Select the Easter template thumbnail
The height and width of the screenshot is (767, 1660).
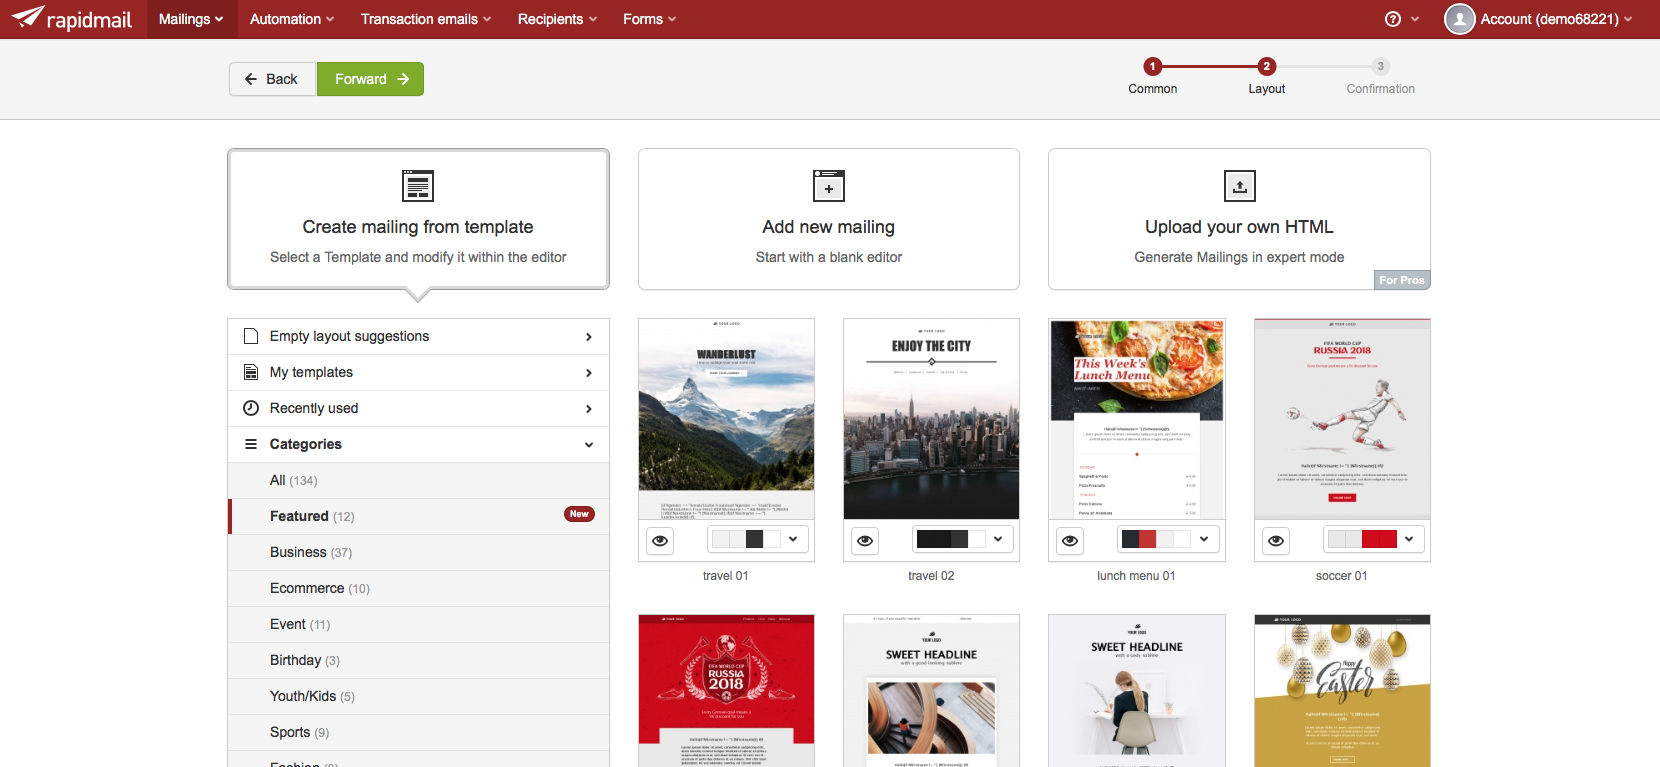pyautogui.click(x=1342, y=691)
